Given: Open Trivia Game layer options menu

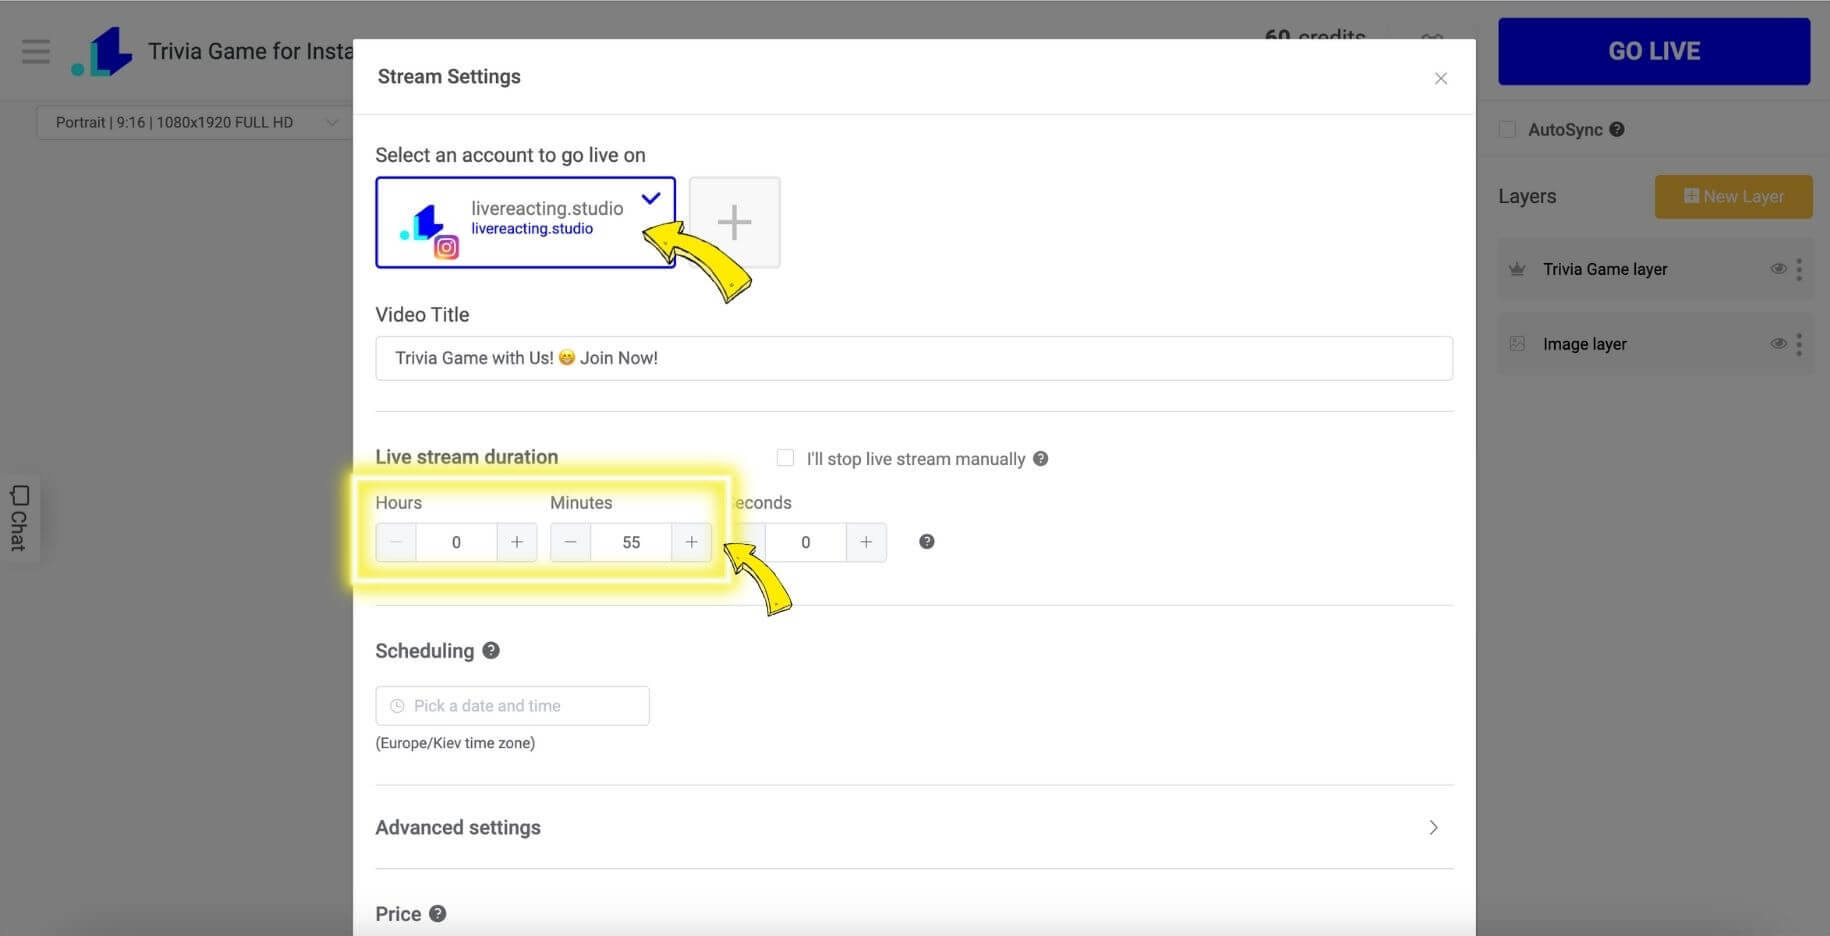Looking at the screenshot, I should [x=1799, y=269].
